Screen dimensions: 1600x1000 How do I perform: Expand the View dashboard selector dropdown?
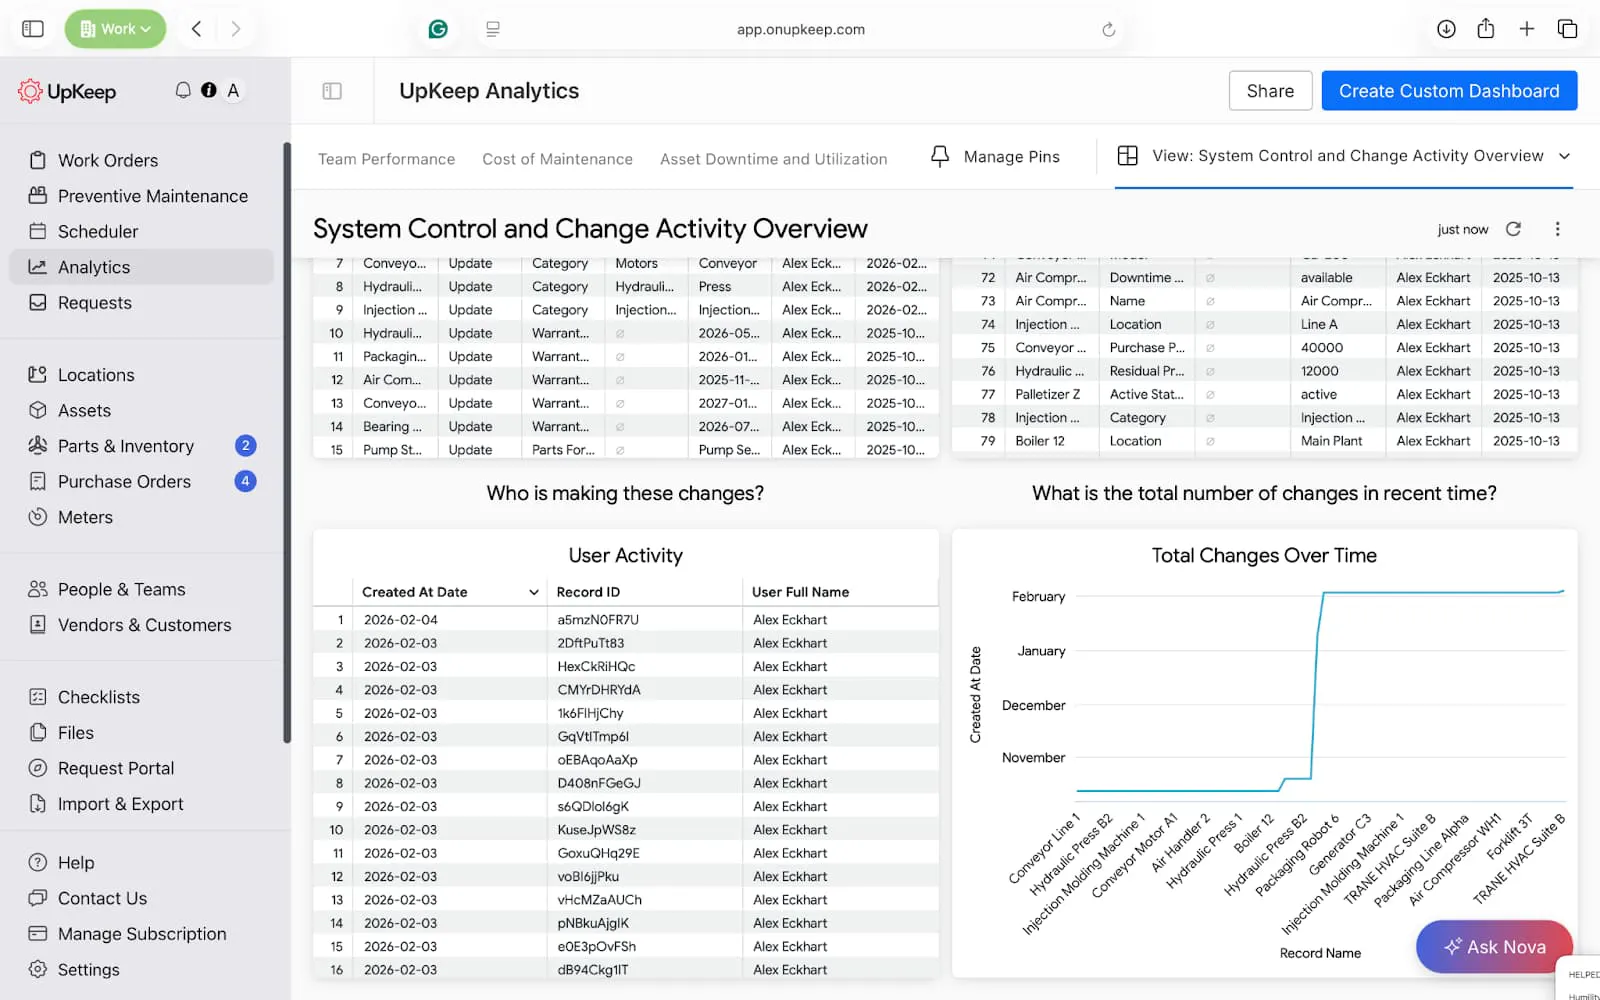pyautogui.click(x=1564, y=156)
